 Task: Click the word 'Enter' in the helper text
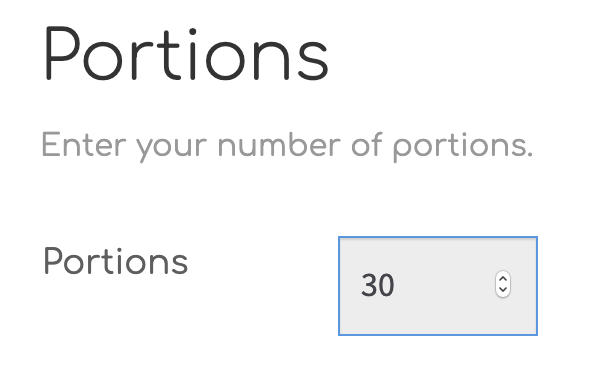point(84,145)
